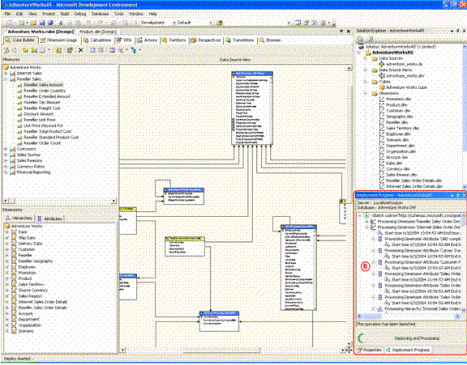The width and height of the screenshot is (467, 365).
Task: Click 'The operation has been launched' status text
Action: tap(386, 324)
